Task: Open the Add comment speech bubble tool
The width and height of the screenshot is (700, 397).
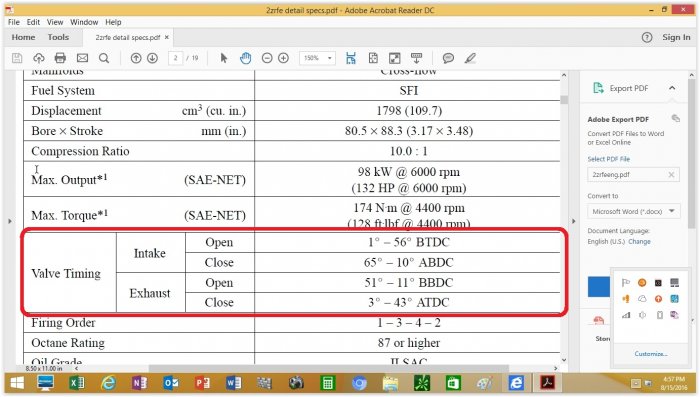Action: 448,58
